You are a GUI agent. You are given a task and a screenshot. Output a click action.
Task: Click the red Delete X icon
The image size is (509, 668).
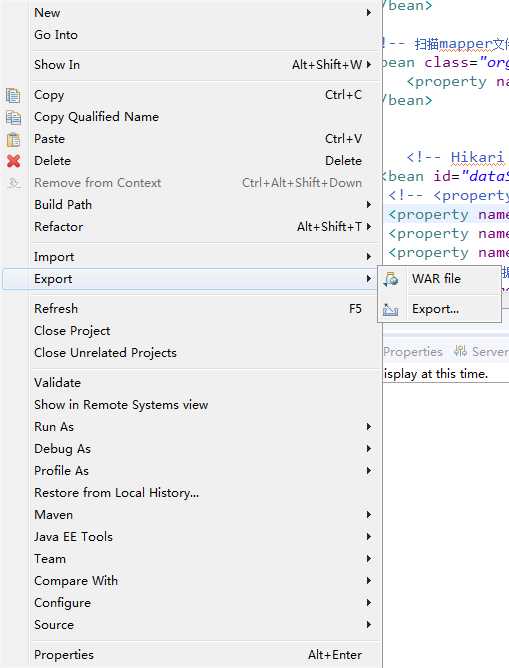(x=13, y=161)
